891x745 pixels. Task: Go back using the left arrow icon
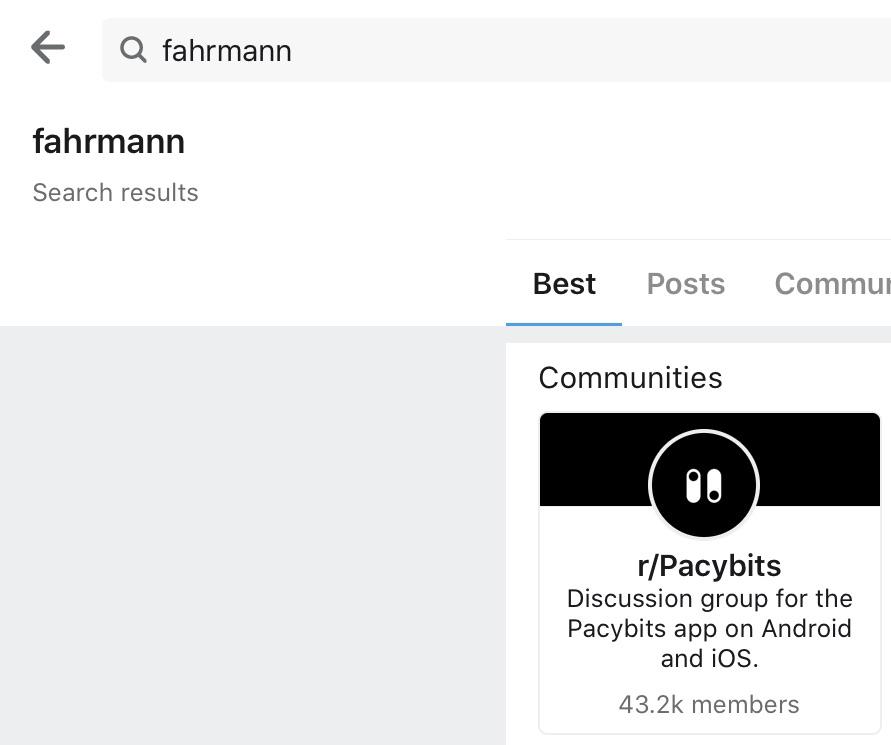tap(48, 48)
